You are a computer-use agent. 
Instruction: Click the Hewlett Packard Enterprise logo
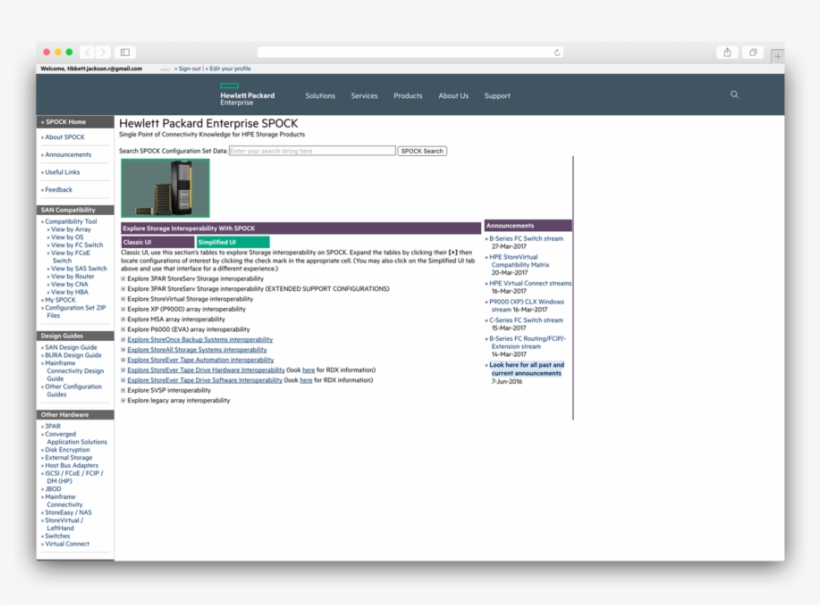[247, 95]
